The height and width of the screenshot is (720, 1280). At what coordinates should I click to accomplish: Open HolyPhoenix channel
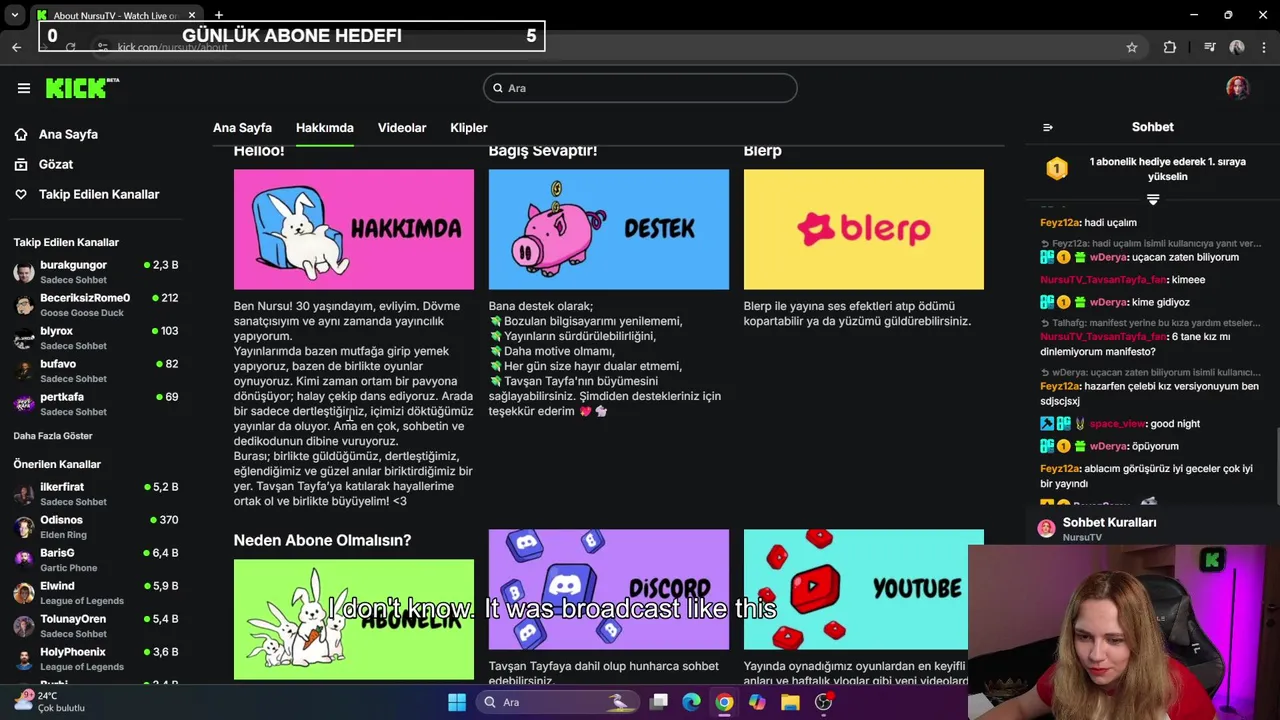(x=96, y=659)
